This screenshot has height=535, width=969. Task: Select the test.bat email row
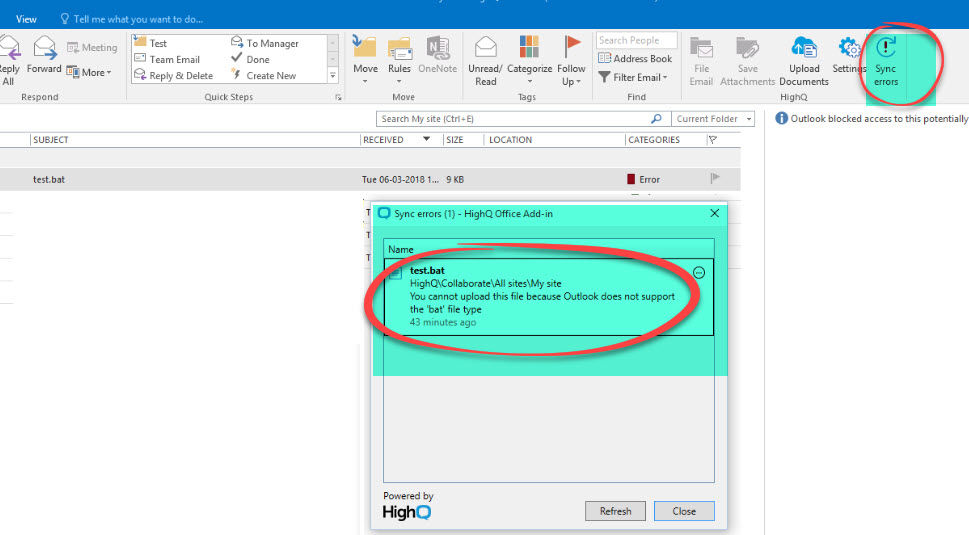click(370, 179)
